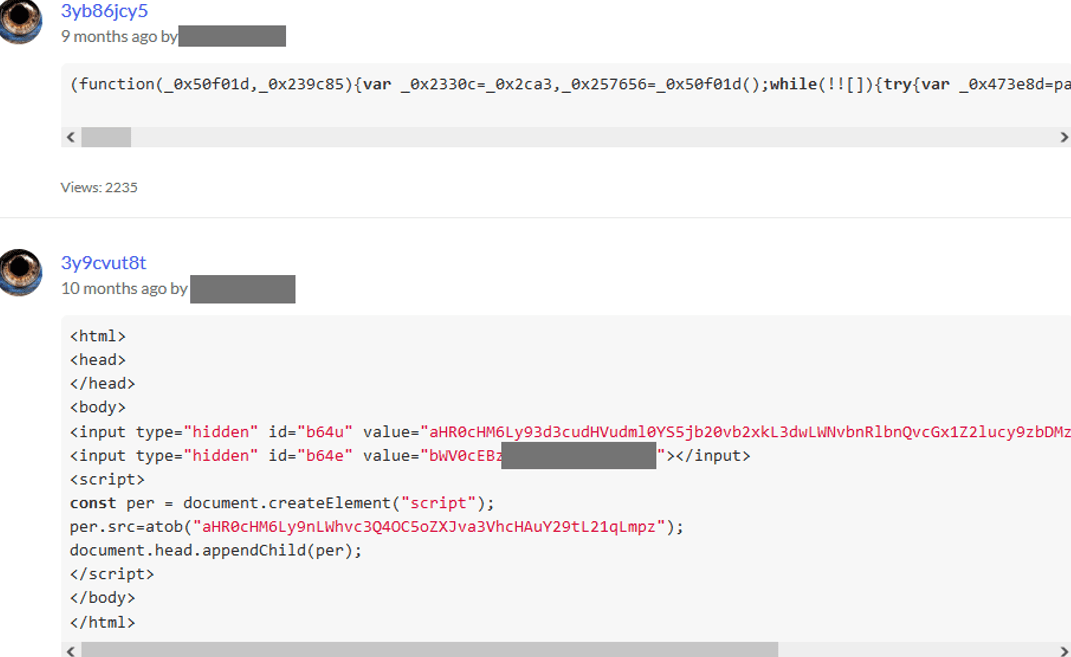Click the closing </script> tag line
Viewport: 1071px width, 657px height.
tap(112, 574)
